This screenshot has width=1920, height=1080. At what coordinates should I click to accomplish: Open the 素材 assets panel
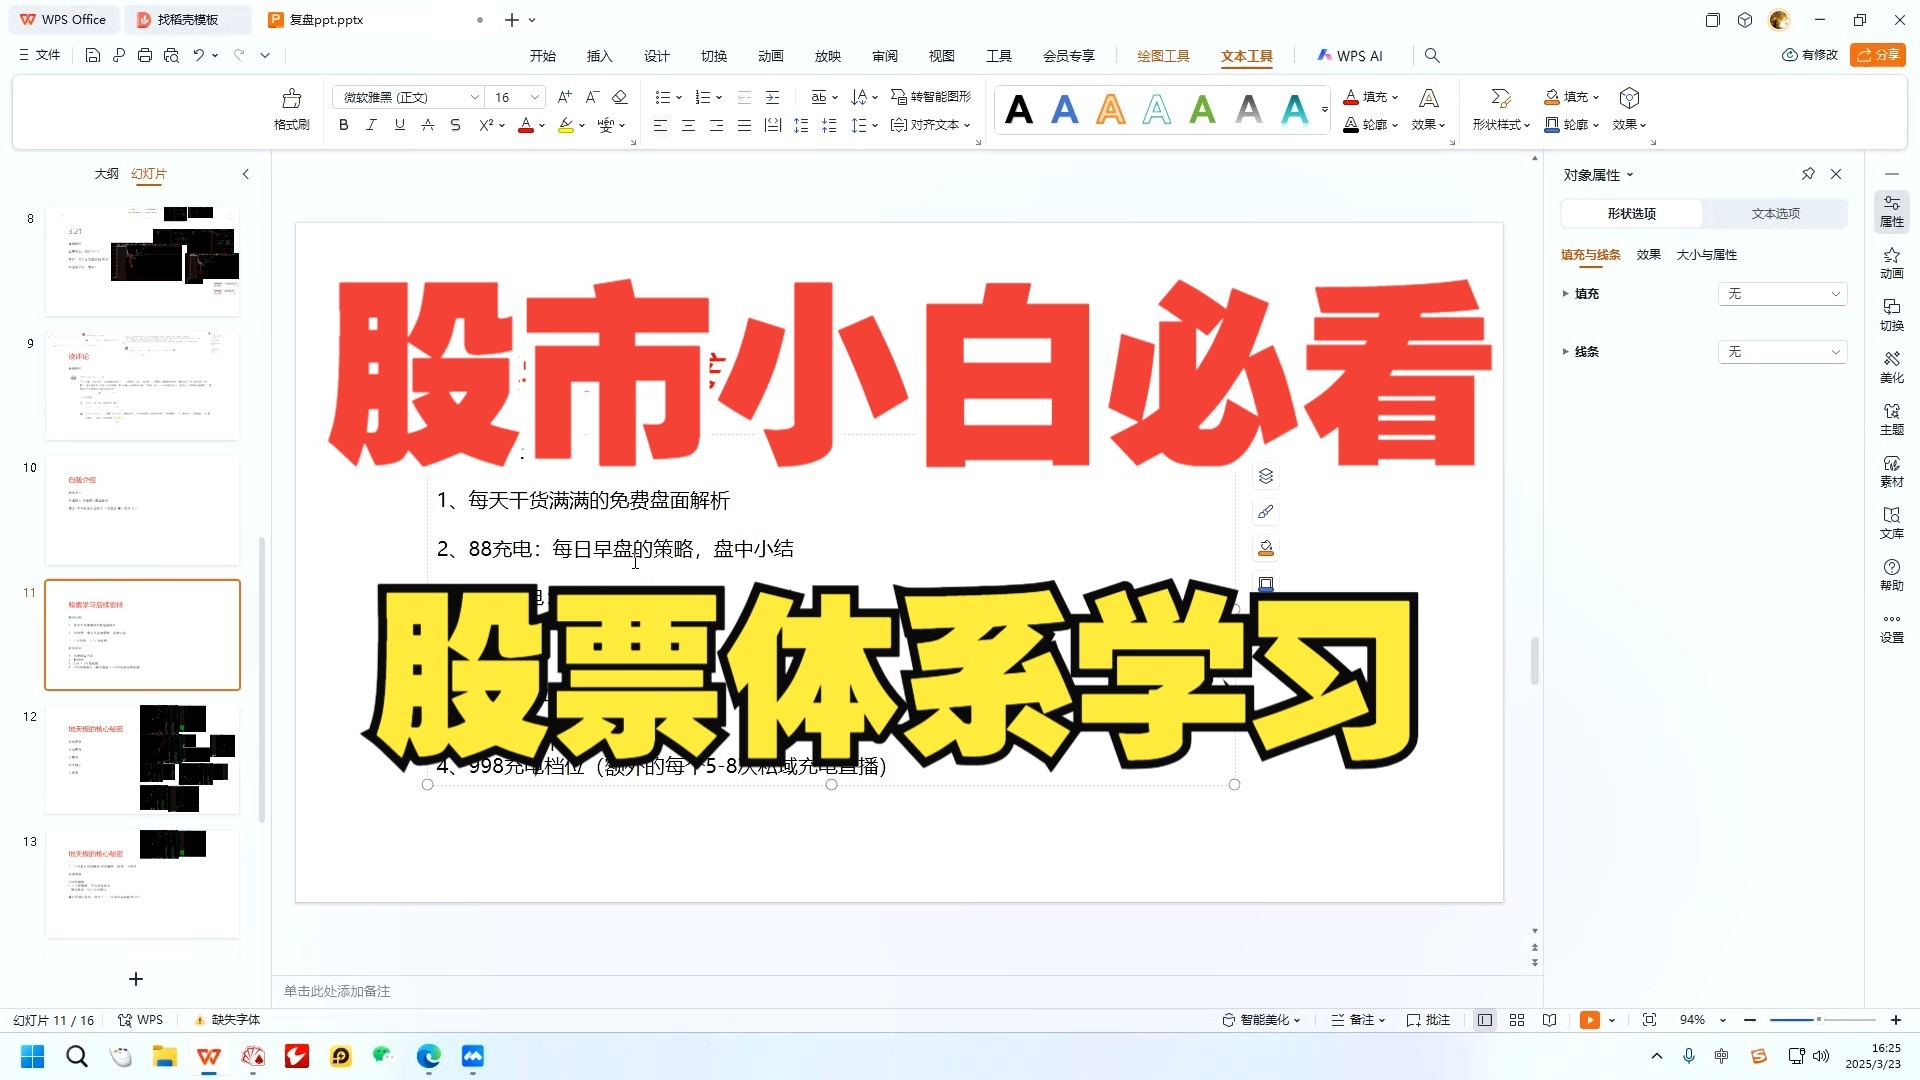pos(1891,472)
